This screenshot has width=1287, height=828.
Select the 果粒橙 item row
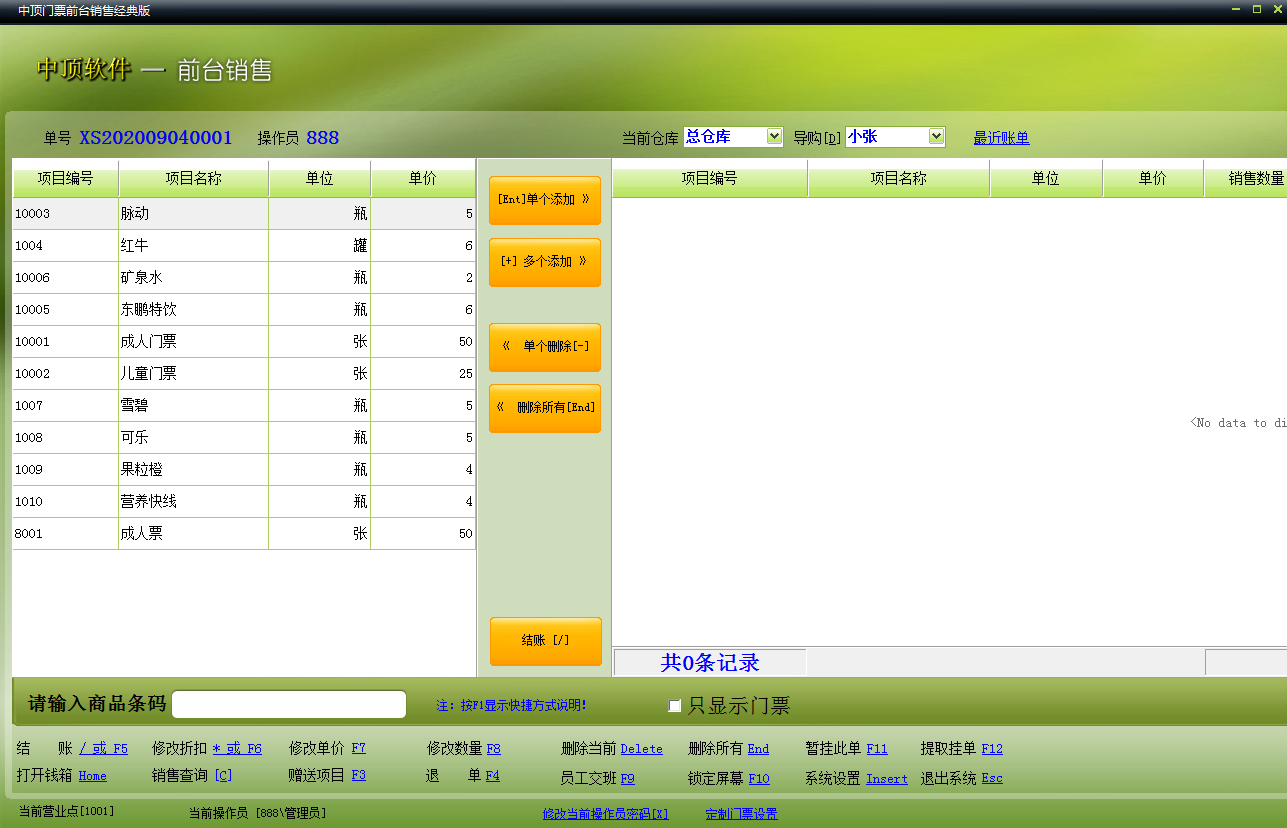pyautogui.click(x=244, y=470)
